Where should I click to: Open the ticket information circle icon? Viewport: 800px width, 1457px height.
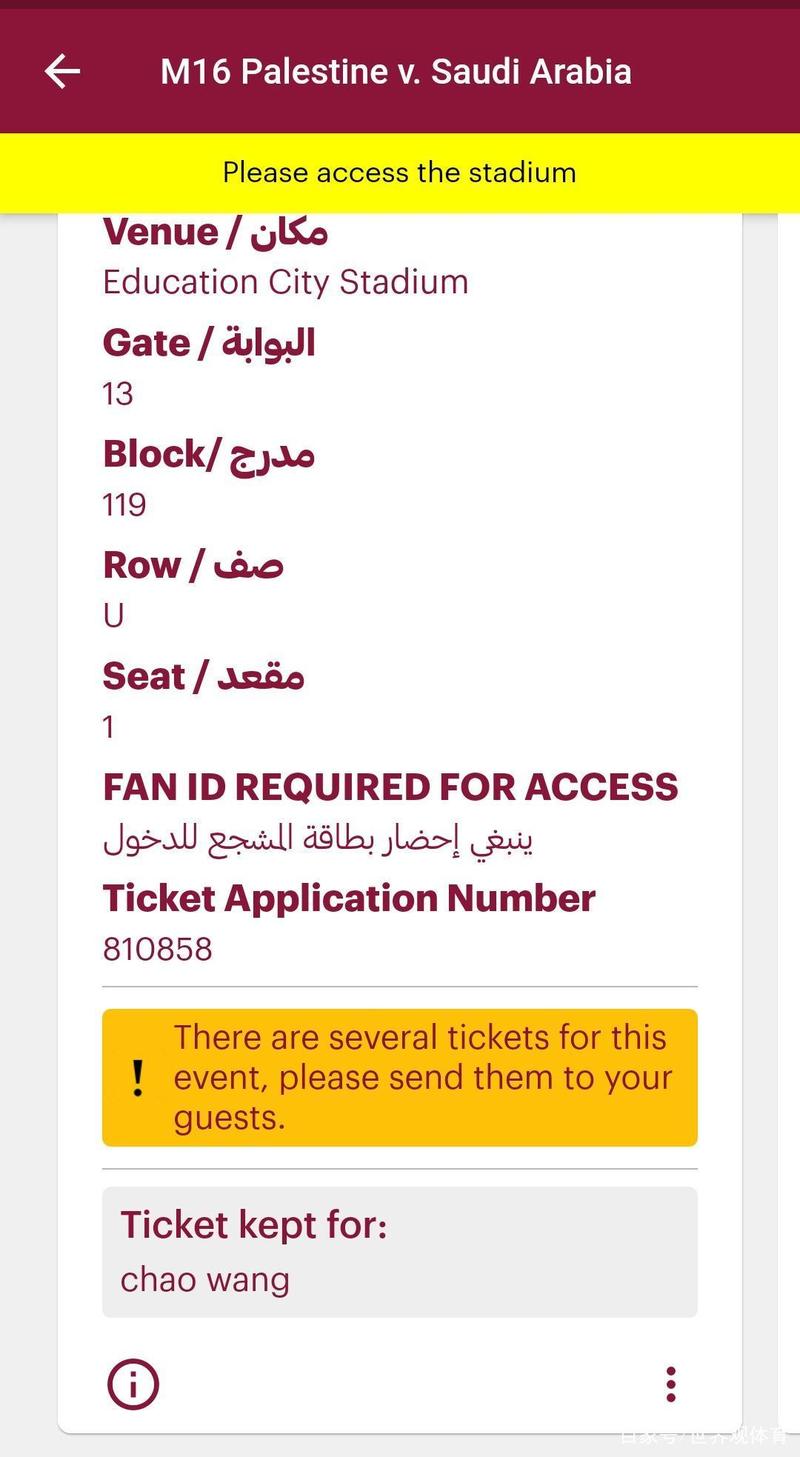pos(133,1384)
